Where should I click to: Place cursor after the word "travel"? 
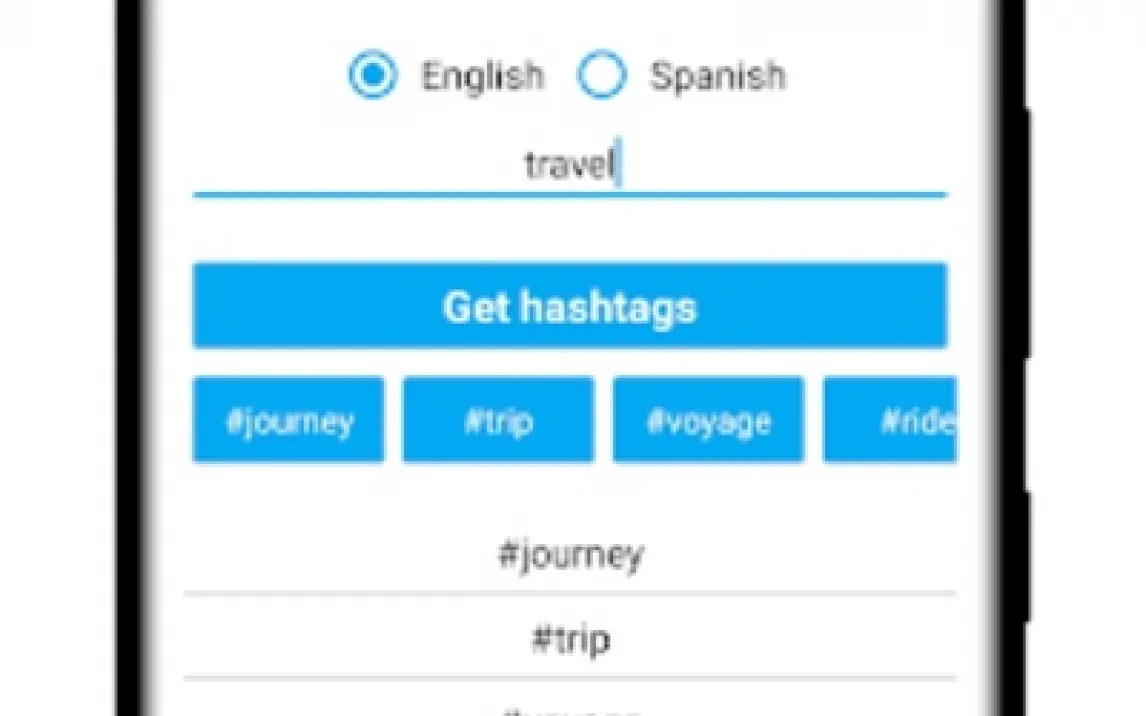click(619, 165)
